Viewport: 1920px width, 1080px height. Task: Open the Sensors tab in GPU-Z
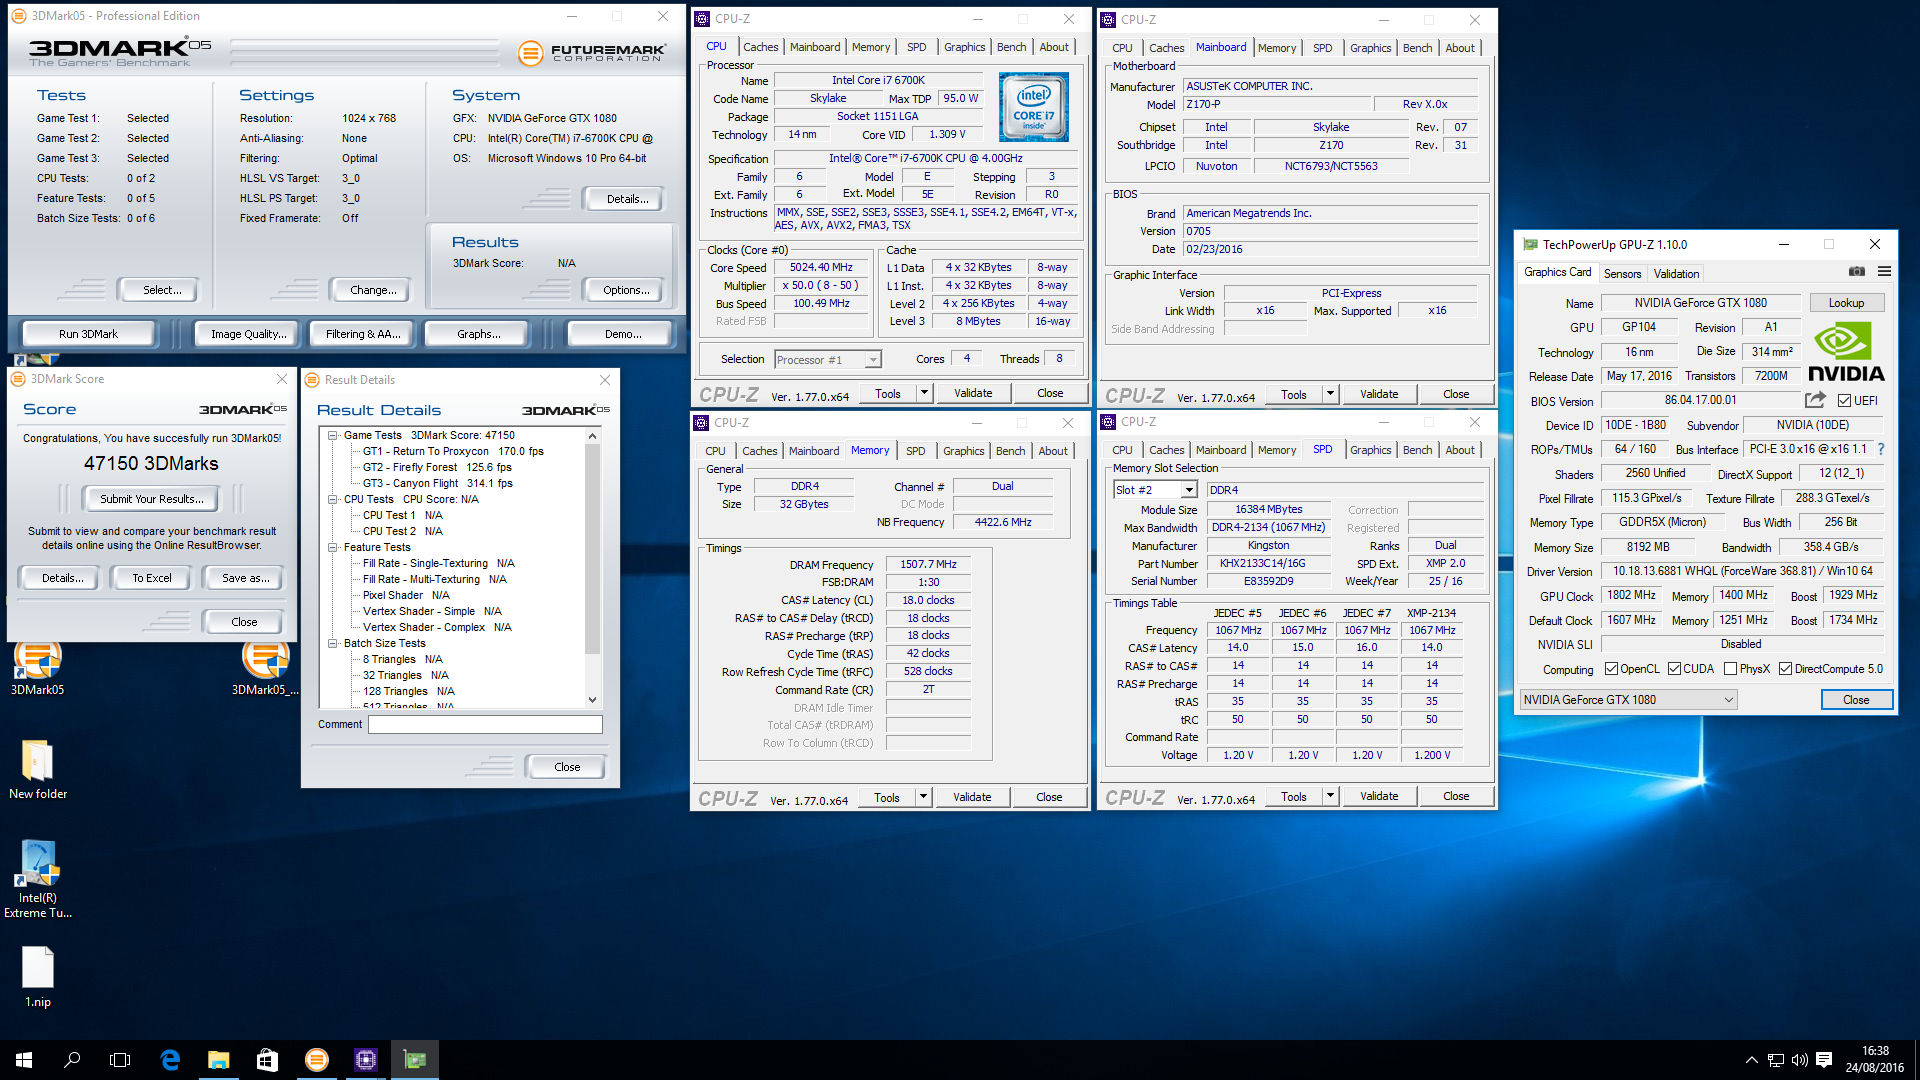[x=1622, y=273]
